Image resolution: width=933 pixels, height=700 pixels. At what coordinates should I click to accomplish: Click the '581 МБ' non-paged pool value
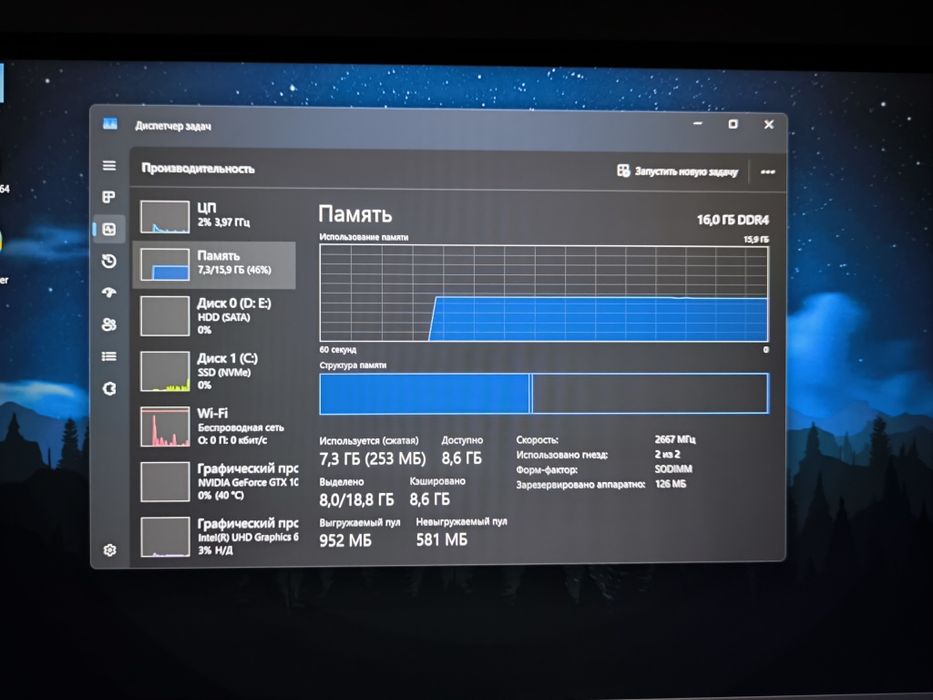click(x=442, y=540)
